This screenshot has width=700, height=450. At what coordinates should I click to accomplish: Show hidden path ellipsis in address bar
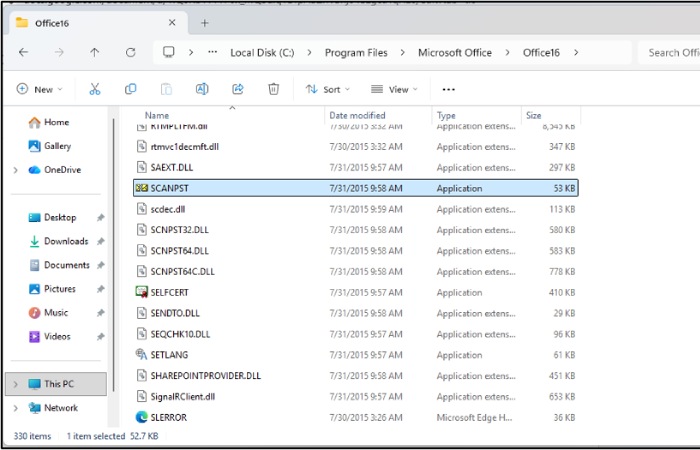212,52
